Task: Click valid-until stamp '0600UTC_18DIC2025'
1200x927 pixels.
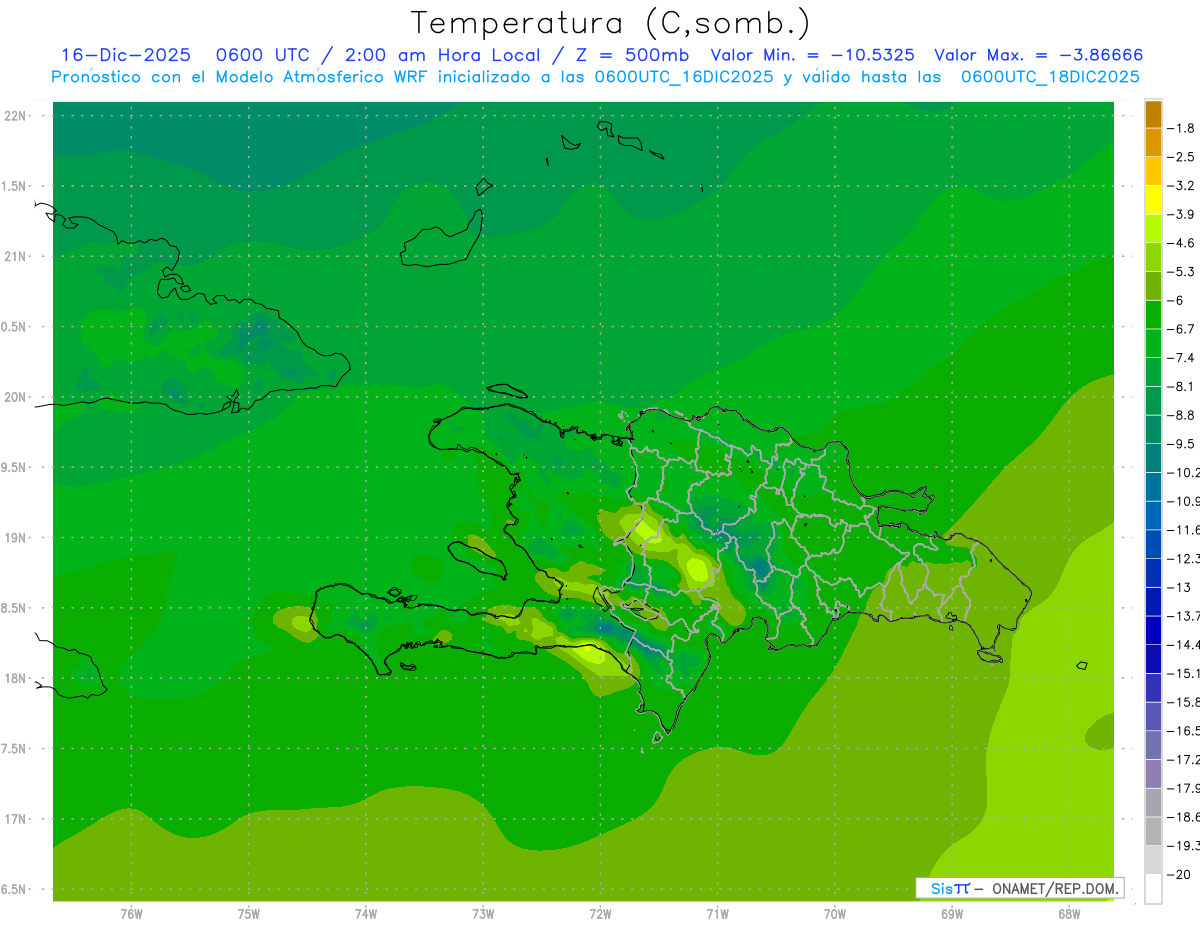Action: (1050, 77)
